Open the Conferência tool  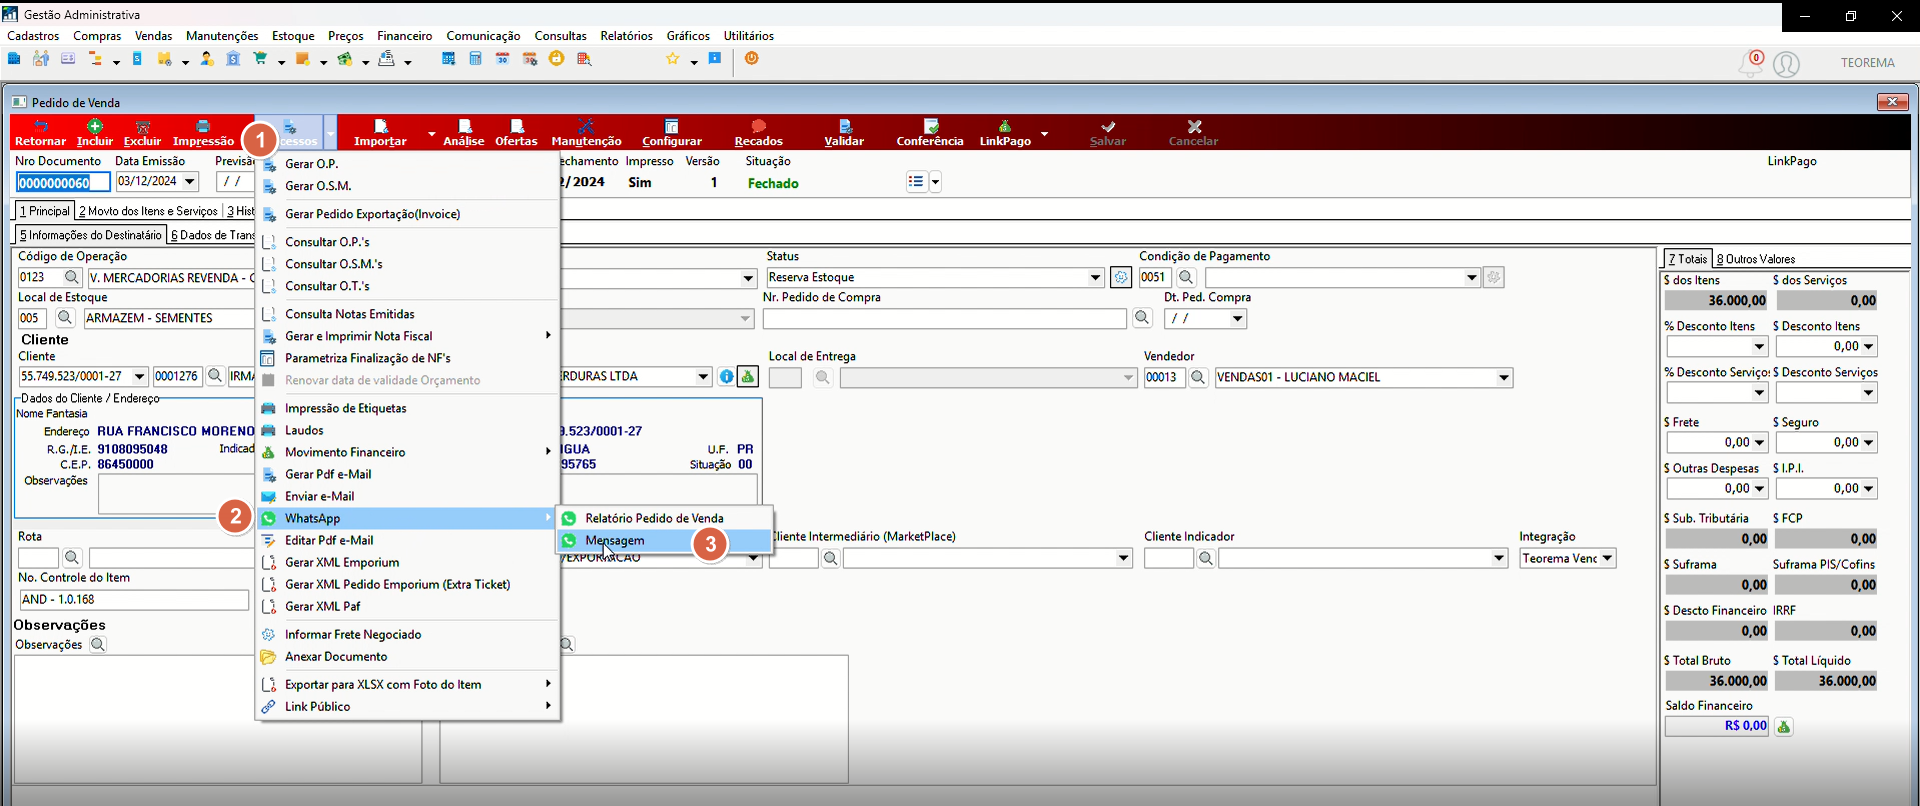[x=930, y=132]
